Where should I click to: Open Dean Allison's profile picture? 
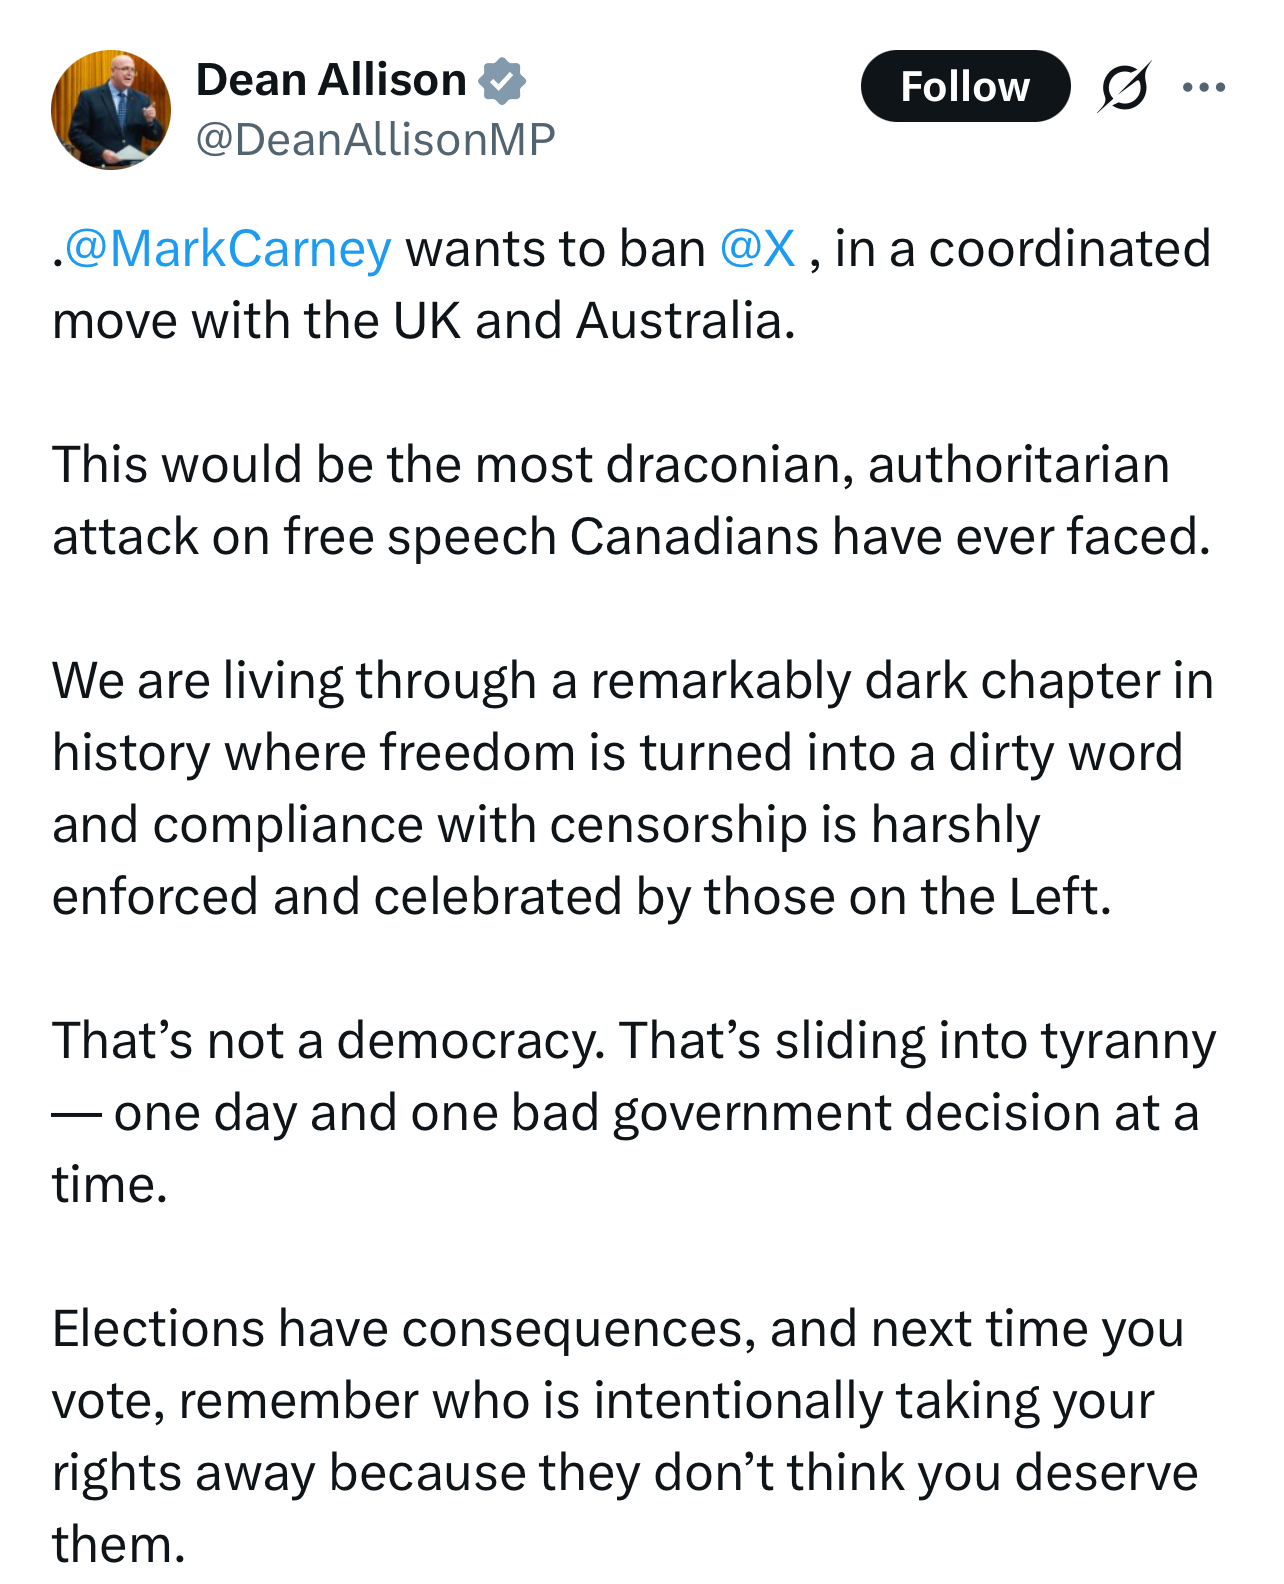[111, 110]
